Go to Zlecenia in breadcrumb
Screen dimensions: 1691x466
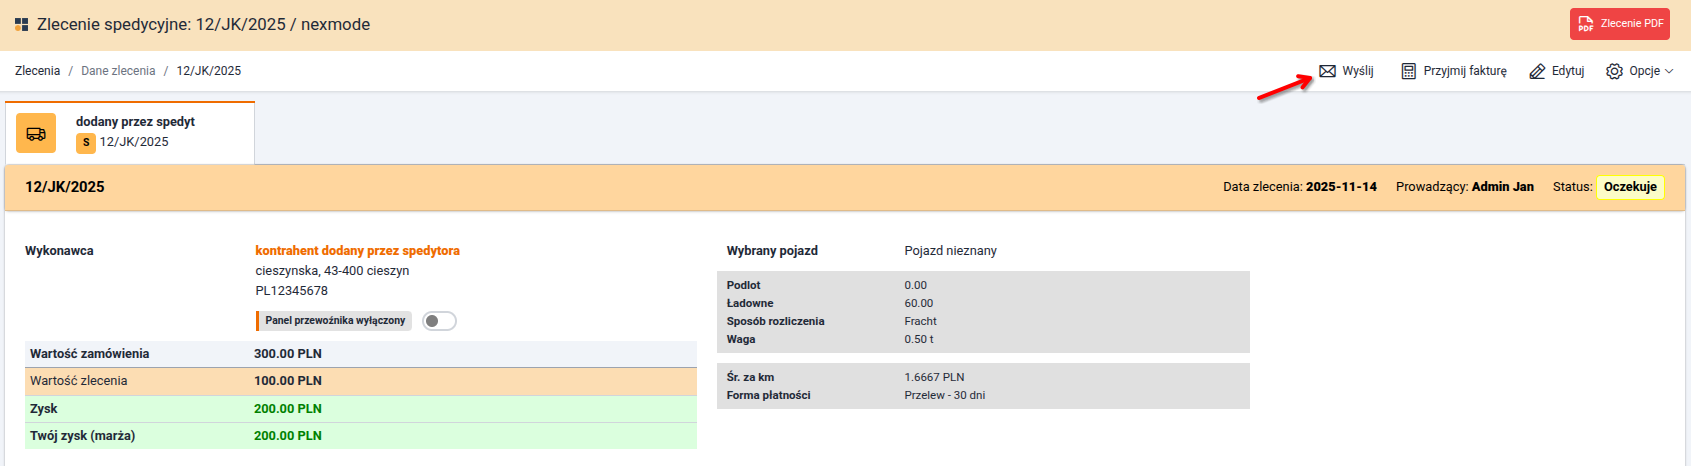(x=38, y=71)
